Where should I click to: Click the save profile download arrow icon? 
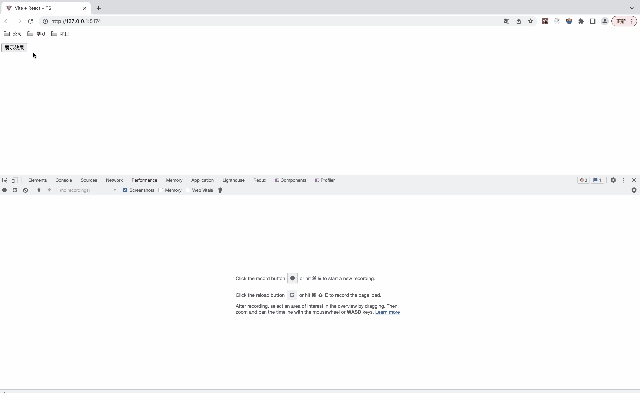point(49,190)
